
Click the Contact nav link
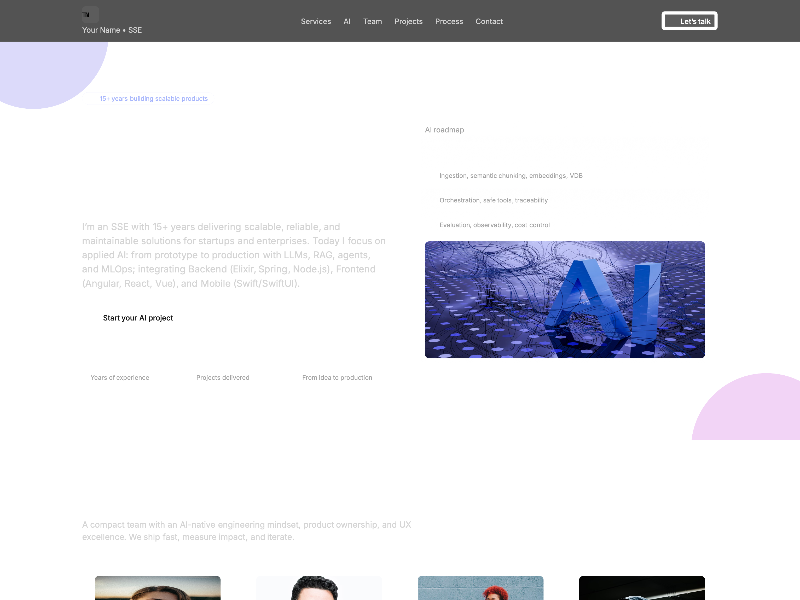click(x=489, y=21)
